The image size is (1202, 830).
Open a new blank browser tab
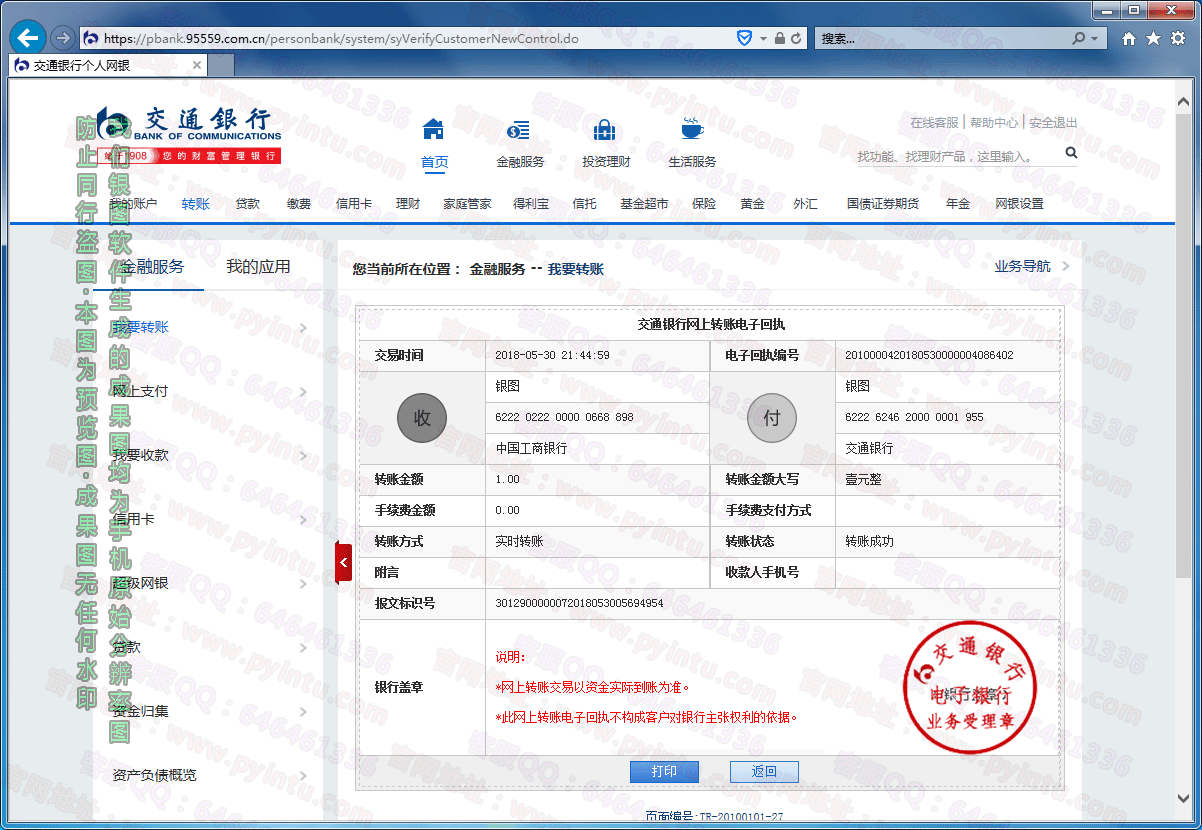click(221, 65)
